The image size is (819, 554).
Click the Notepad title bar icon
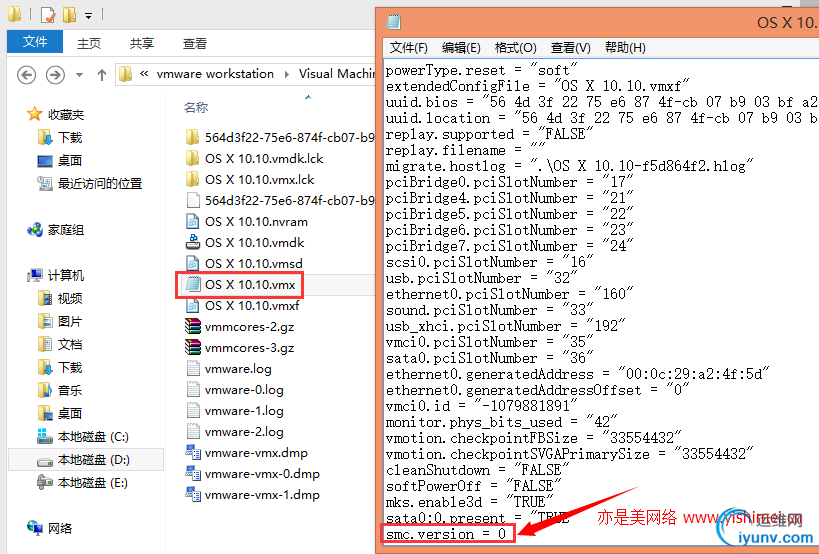[x=394, y=21]
